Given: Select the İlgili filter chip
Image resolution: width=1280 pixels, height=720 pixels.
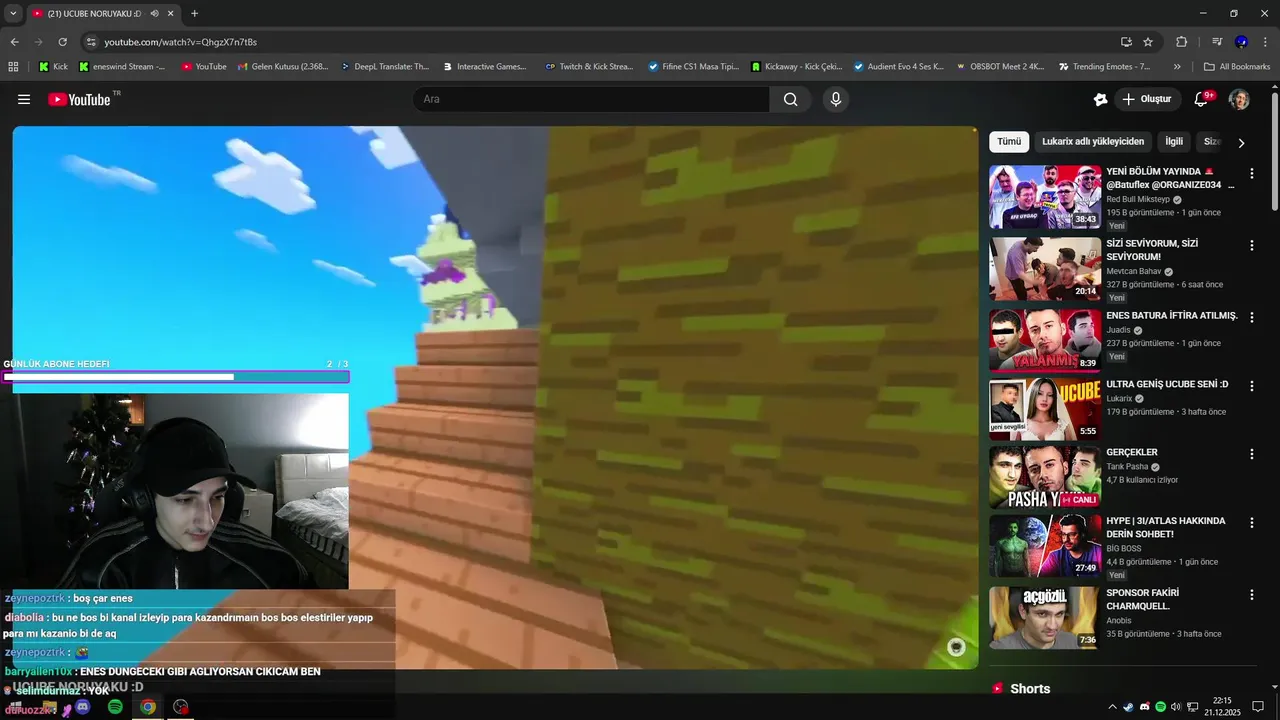Looking at the screenshot, I should (x=1174, y=142).
